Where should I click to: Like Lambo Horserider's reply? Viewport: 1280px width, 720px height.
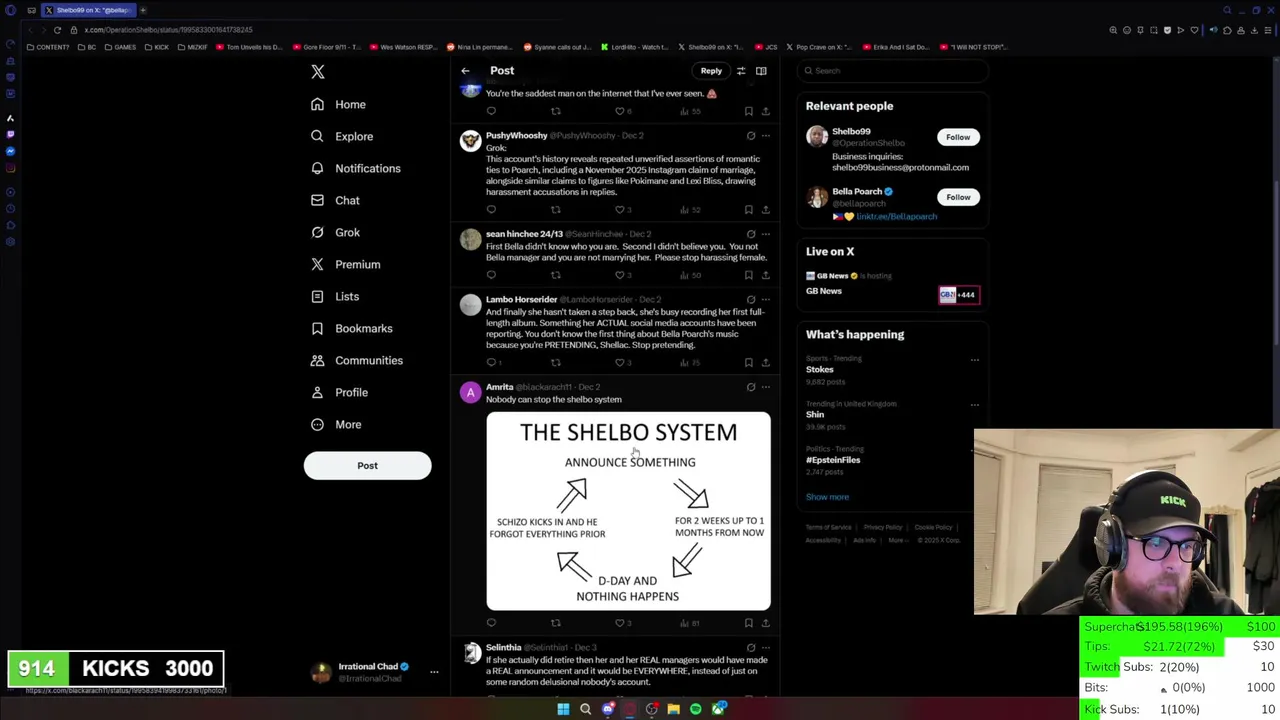pyautogui.click(x=621, y=363)
